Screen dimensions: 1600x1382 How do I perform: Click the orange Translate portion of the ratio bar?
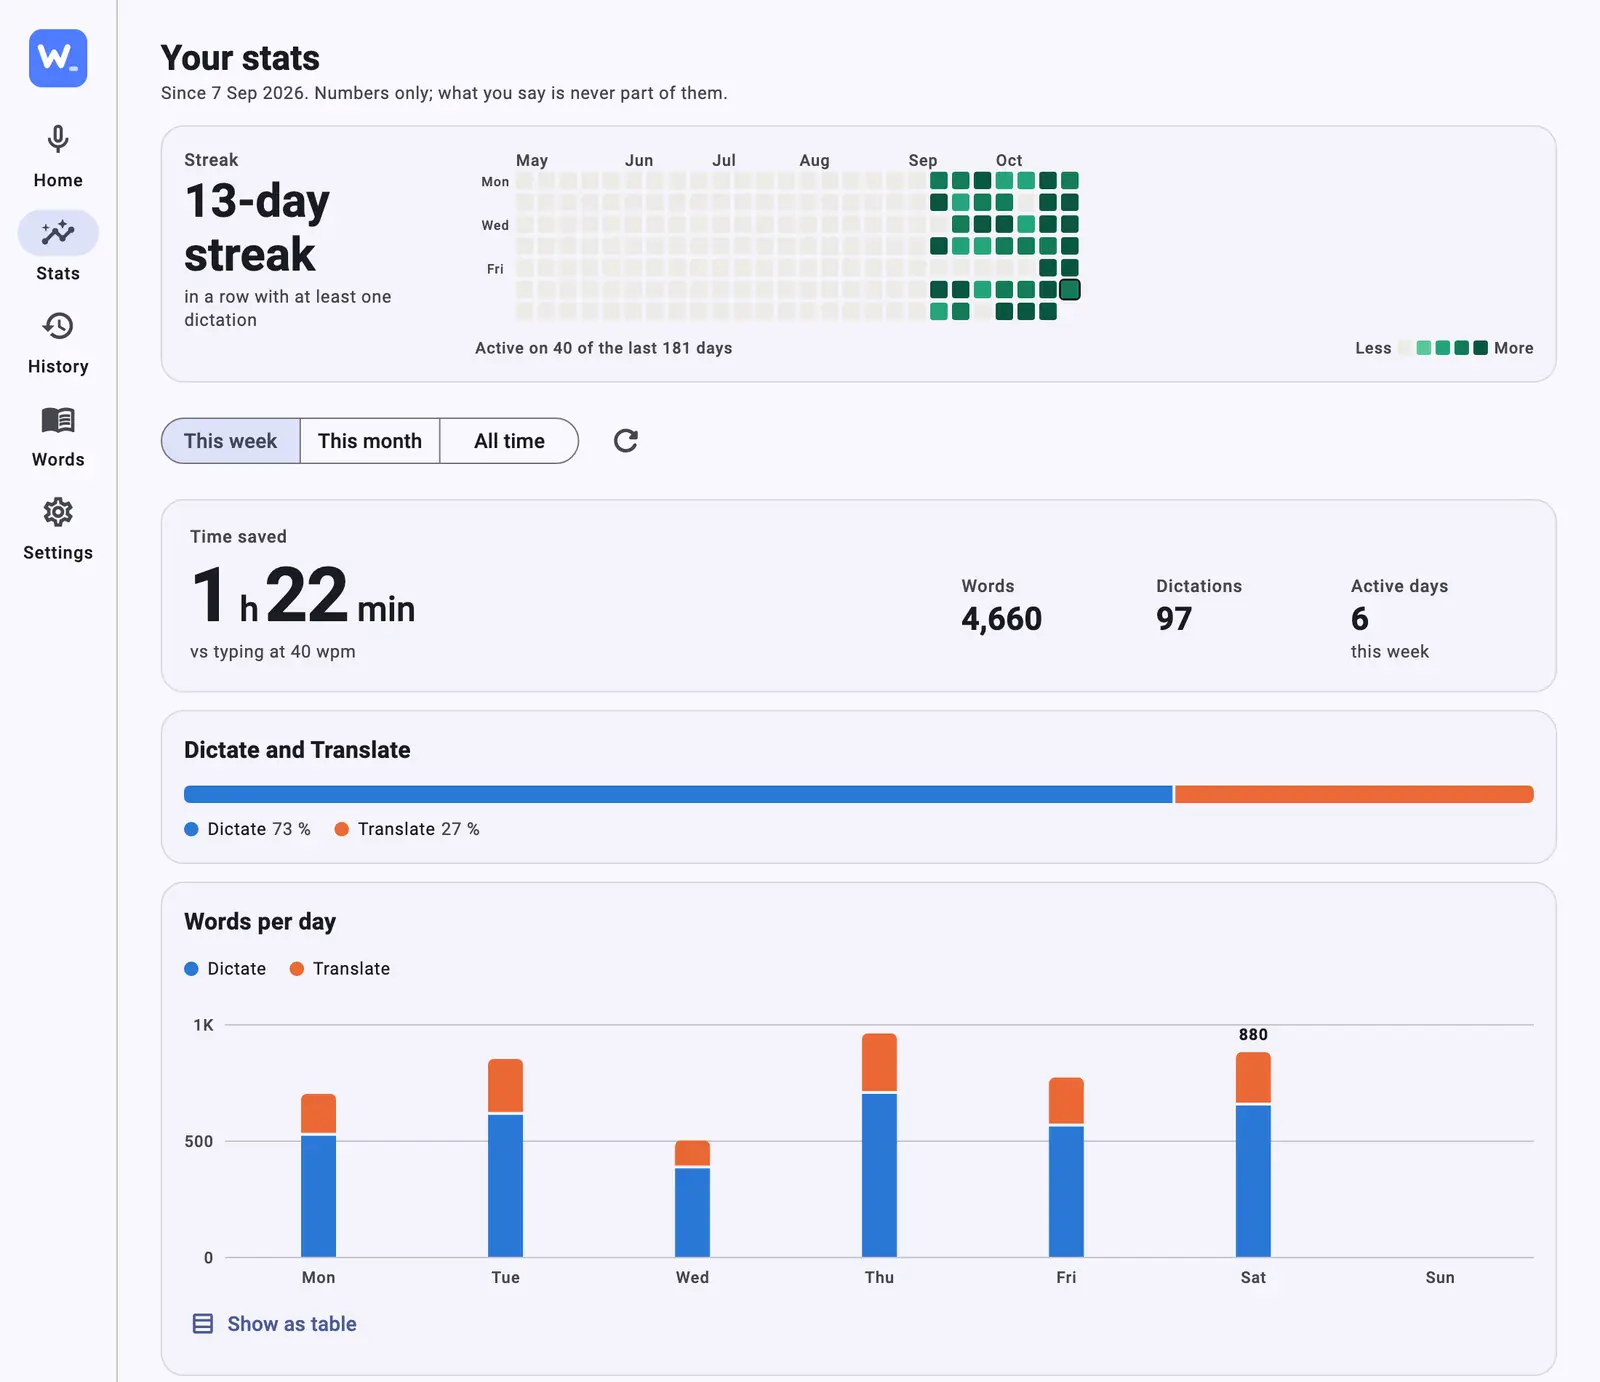point(1354,794)
